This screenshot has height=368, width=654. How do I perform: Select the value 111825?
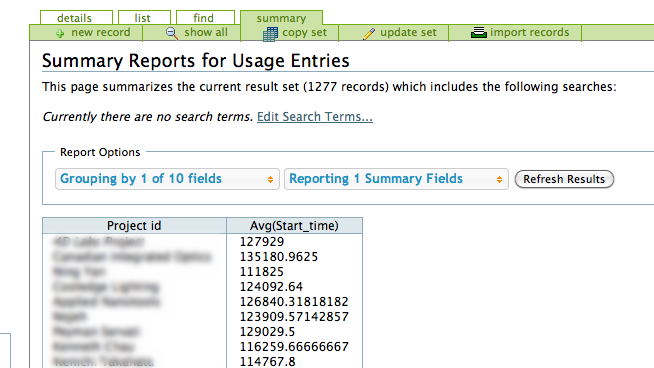262,272
